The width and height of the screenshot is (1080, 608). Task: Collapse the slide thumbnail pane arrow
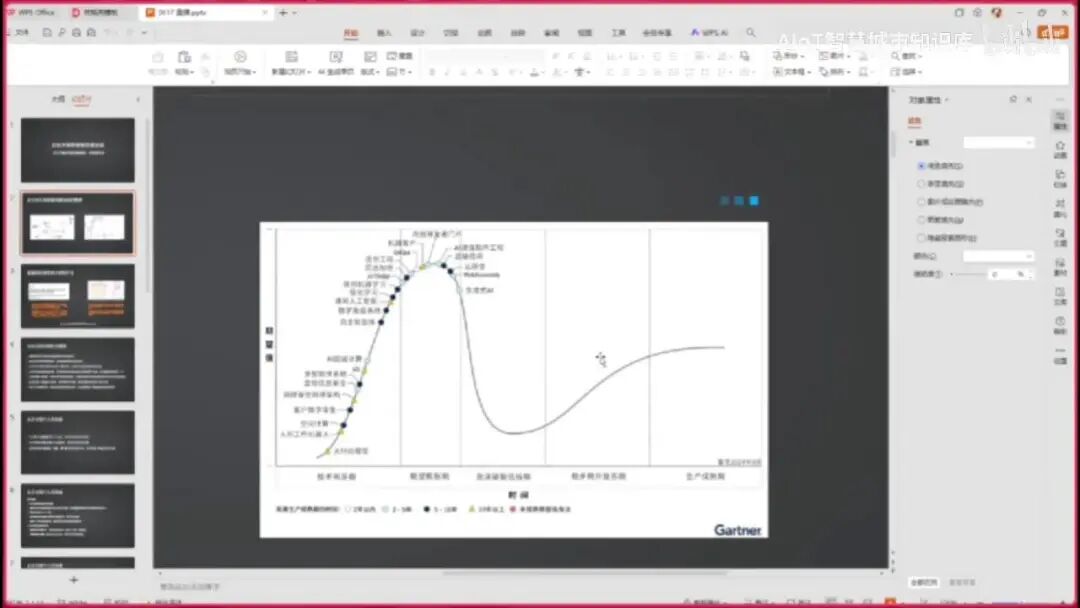click(x=138, y=100)
